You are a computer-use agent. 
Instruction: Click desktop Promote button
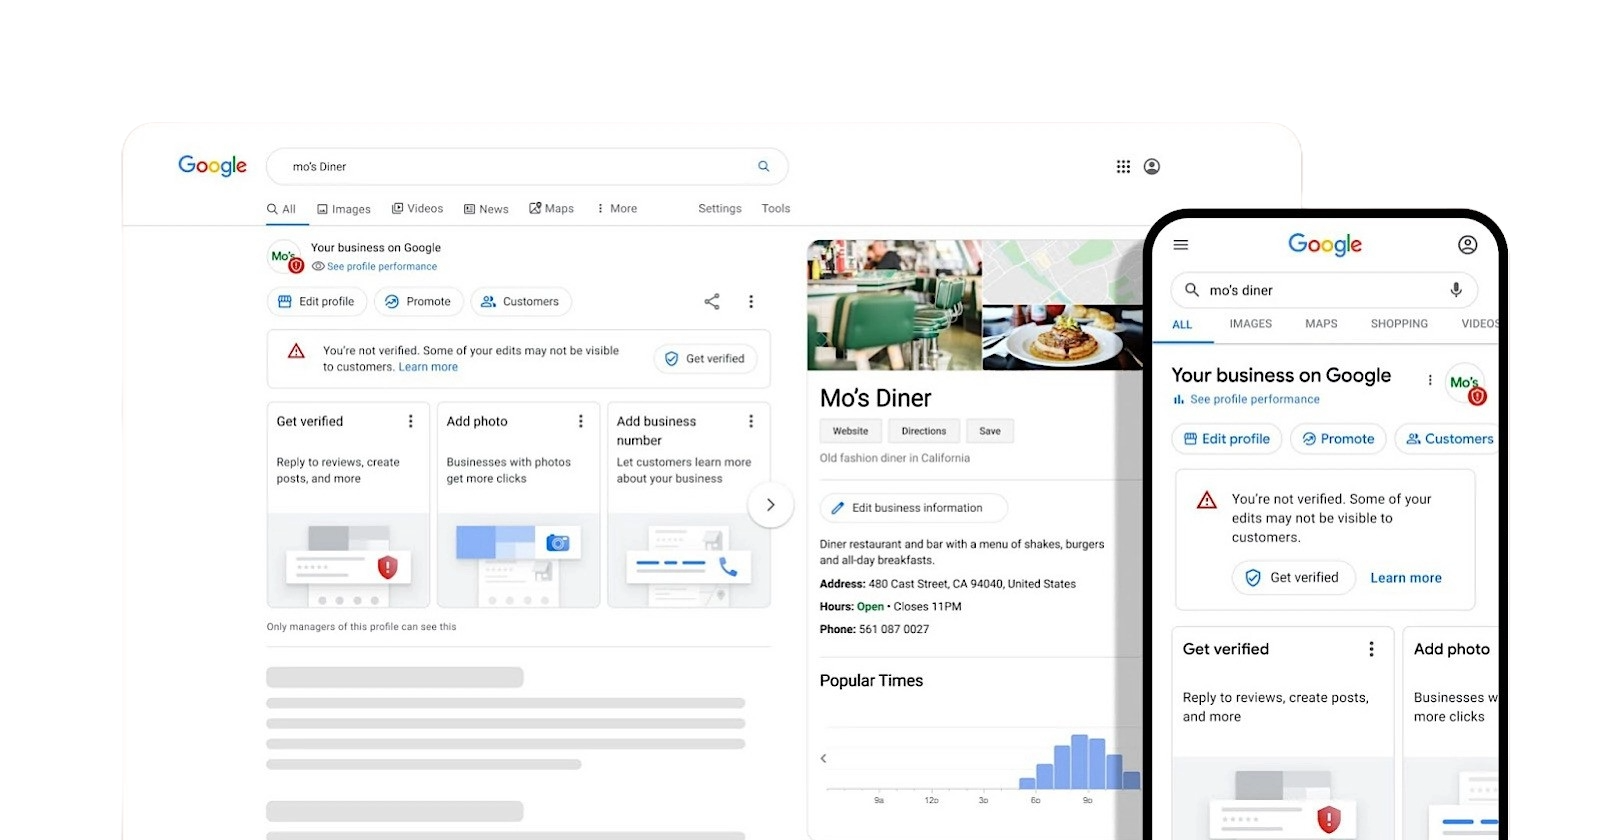coord(419,301)
